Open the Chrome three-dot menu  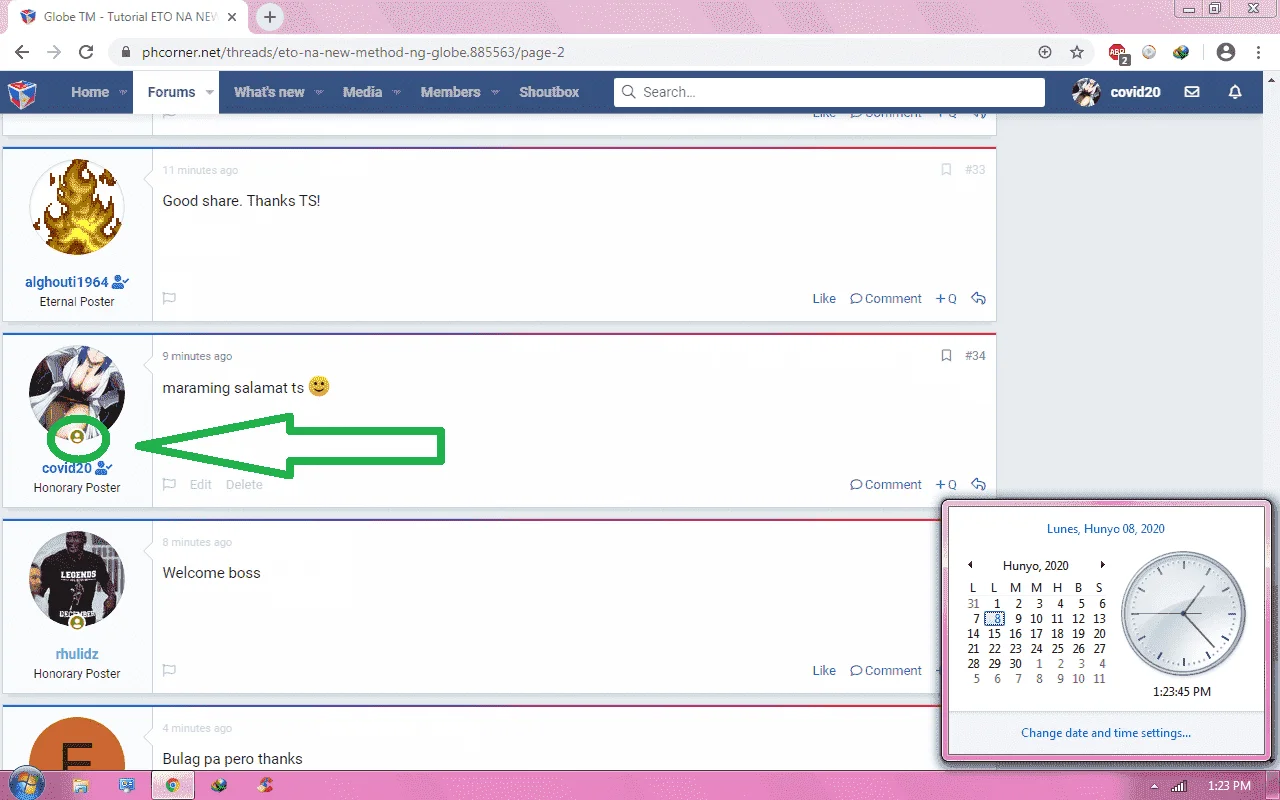click(x=1260, y=52)
